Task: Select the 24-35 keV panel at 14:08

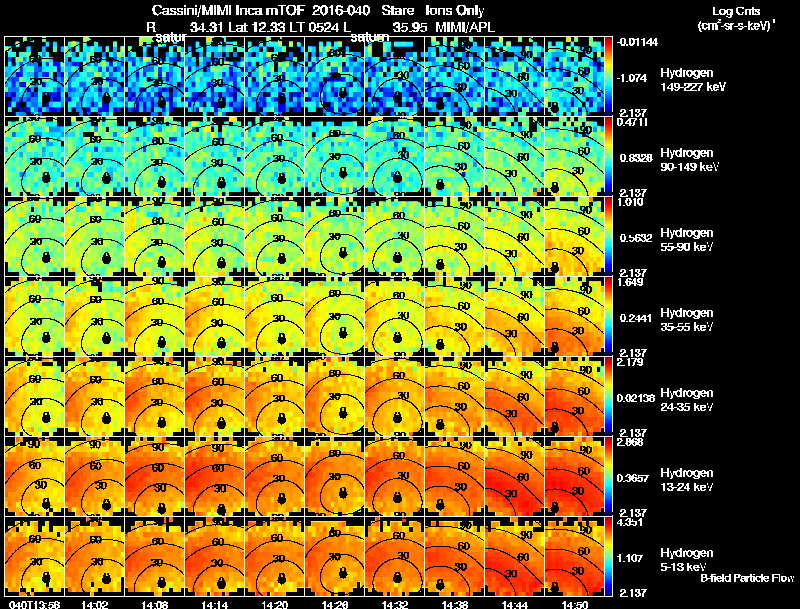Action: pos(155,396)
